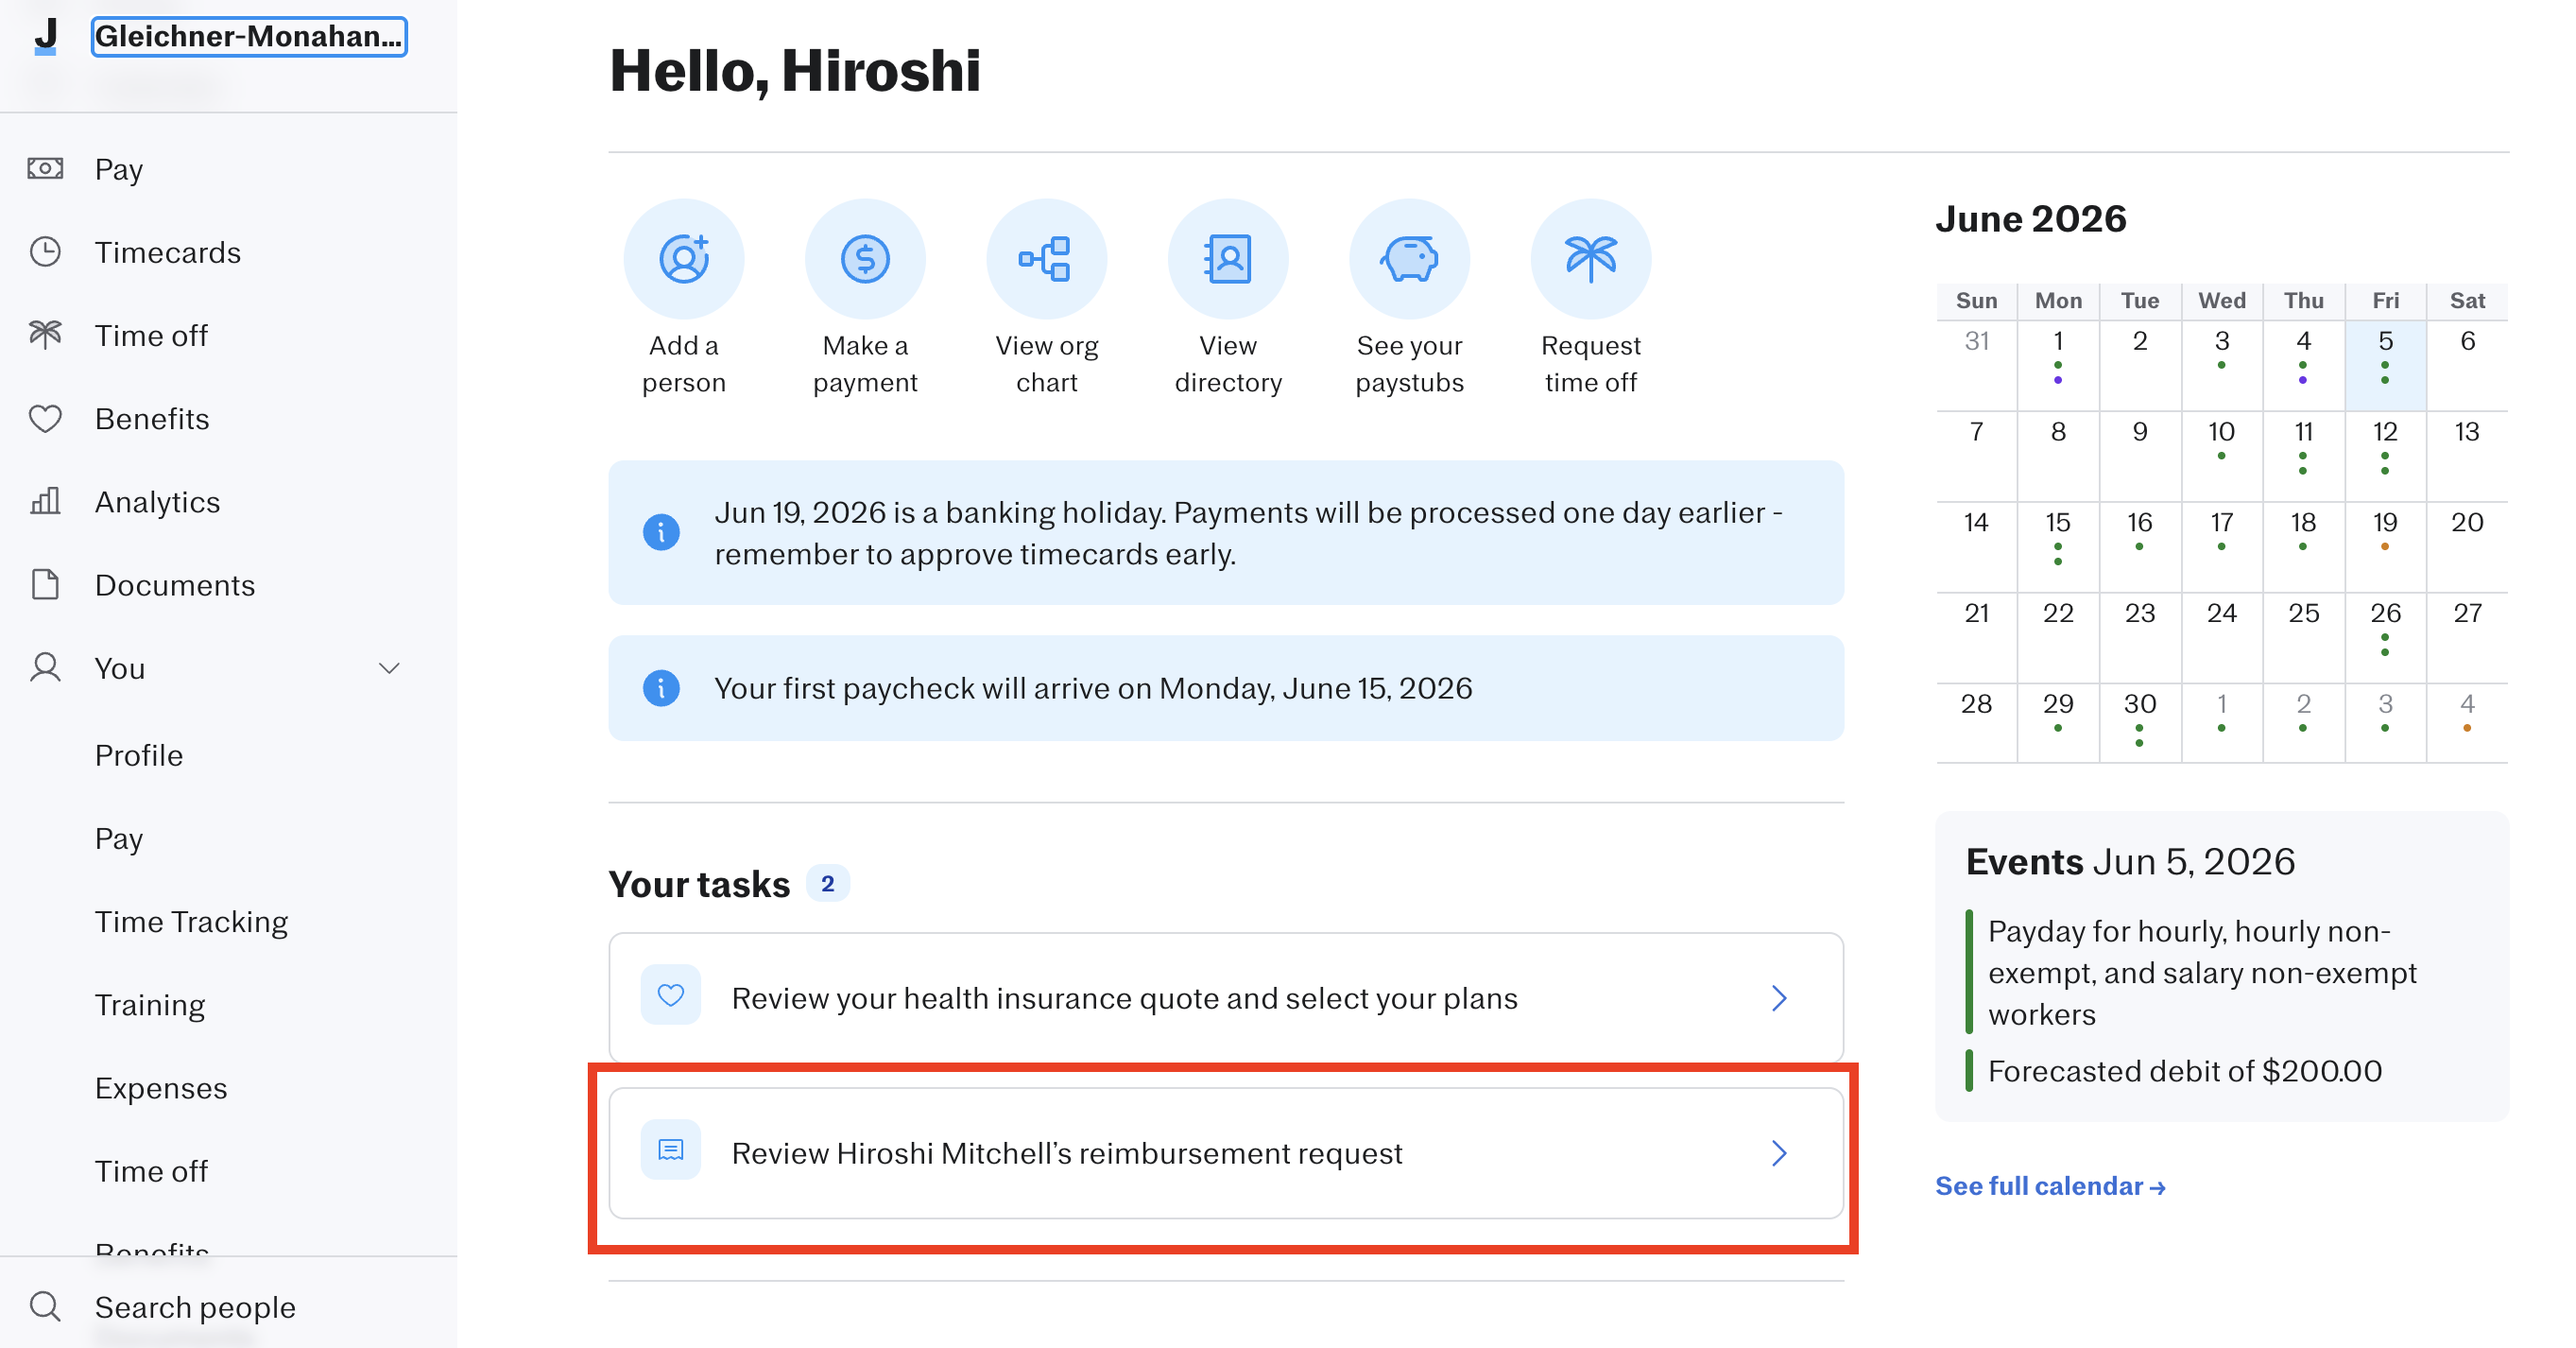Open the Gleichner-Monahan company selector
This screenshot has height=1348, width=2576.
(249, 37)
